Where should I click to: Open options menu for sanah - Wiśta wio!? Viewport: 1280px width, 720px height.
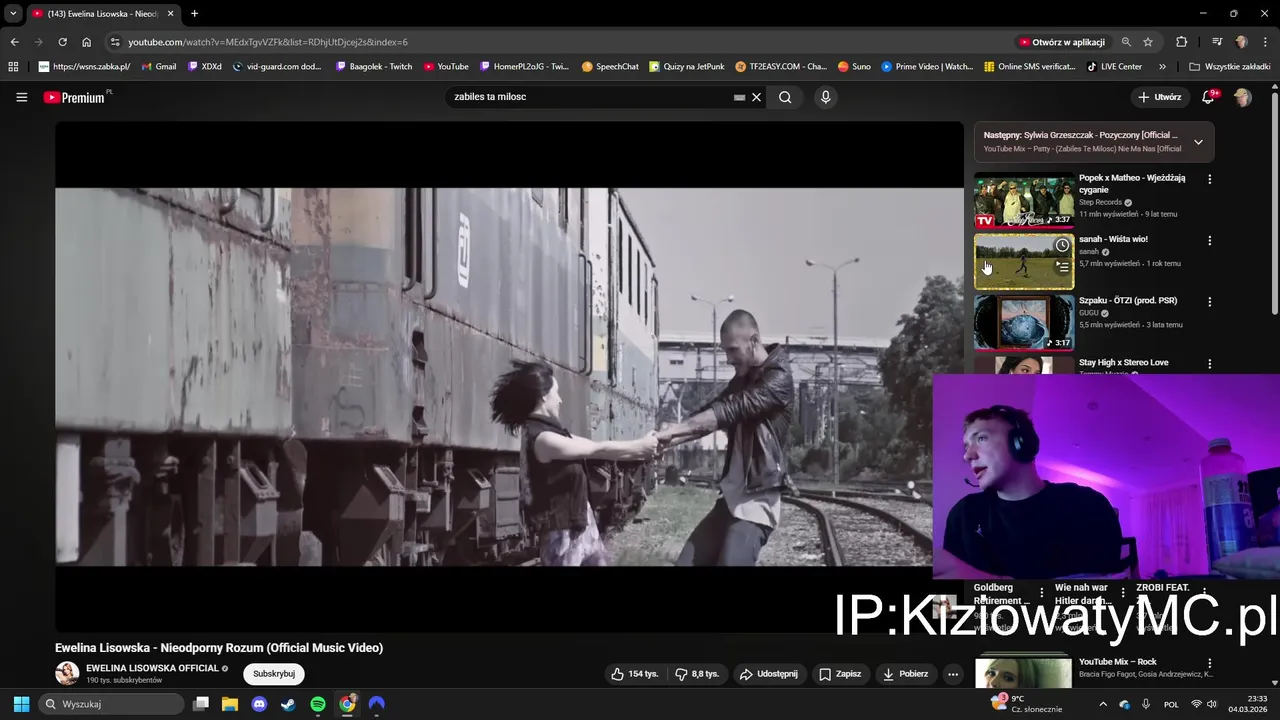click(1209, 241)
